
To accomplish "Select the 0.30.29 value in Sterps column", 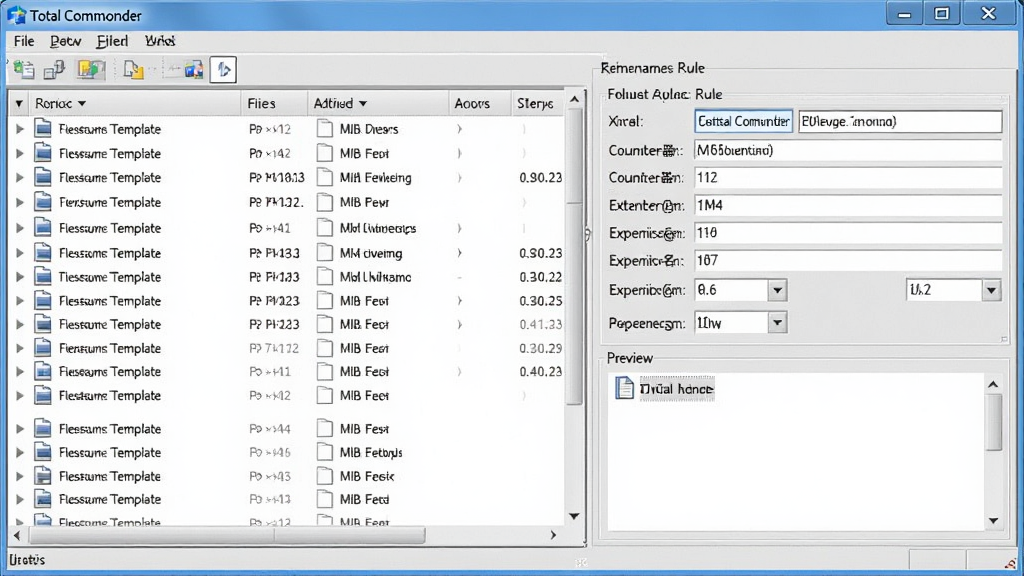I will coord(540,349).
